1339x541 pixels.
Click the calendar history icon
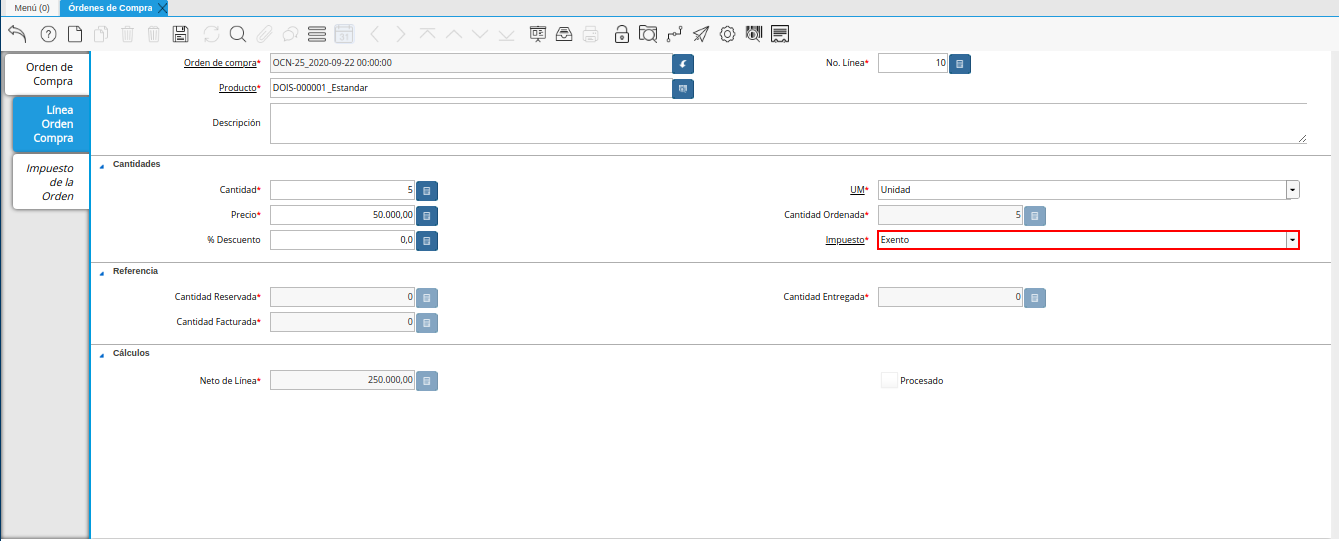click(x=344, y=34)
